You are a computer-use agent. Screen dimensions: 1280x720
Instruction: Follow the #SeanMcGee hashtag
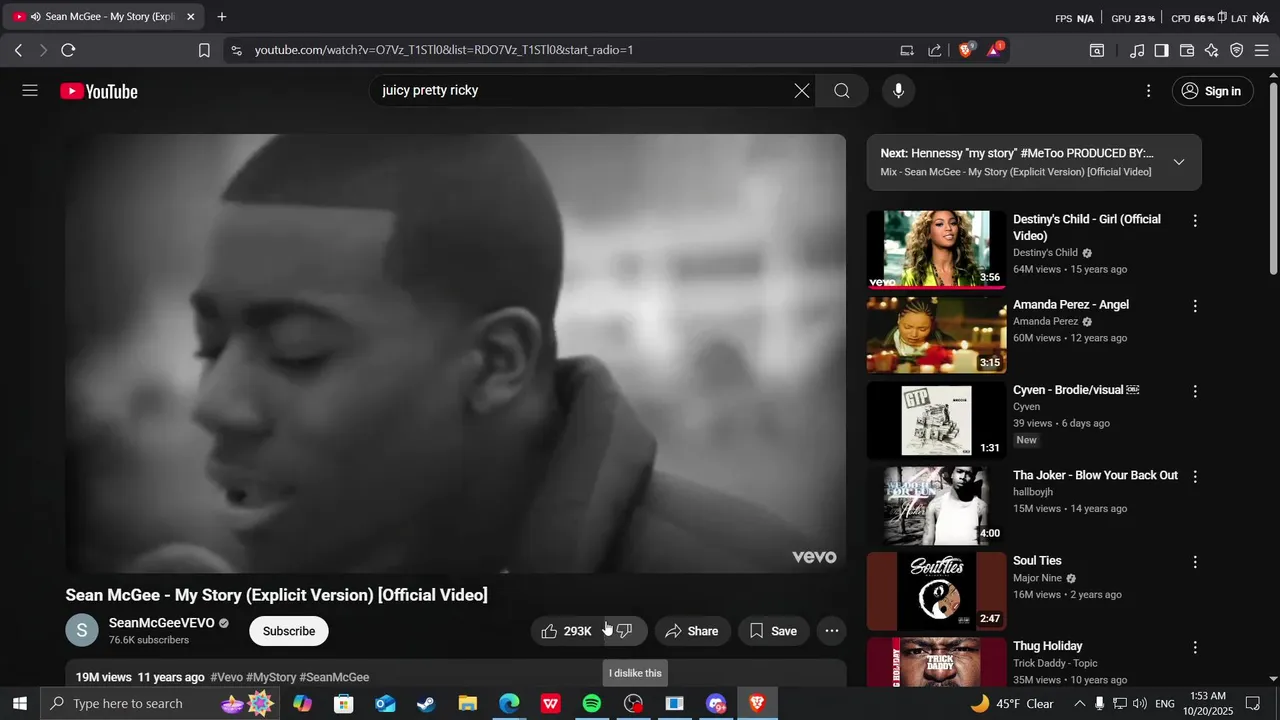(334, 677)
